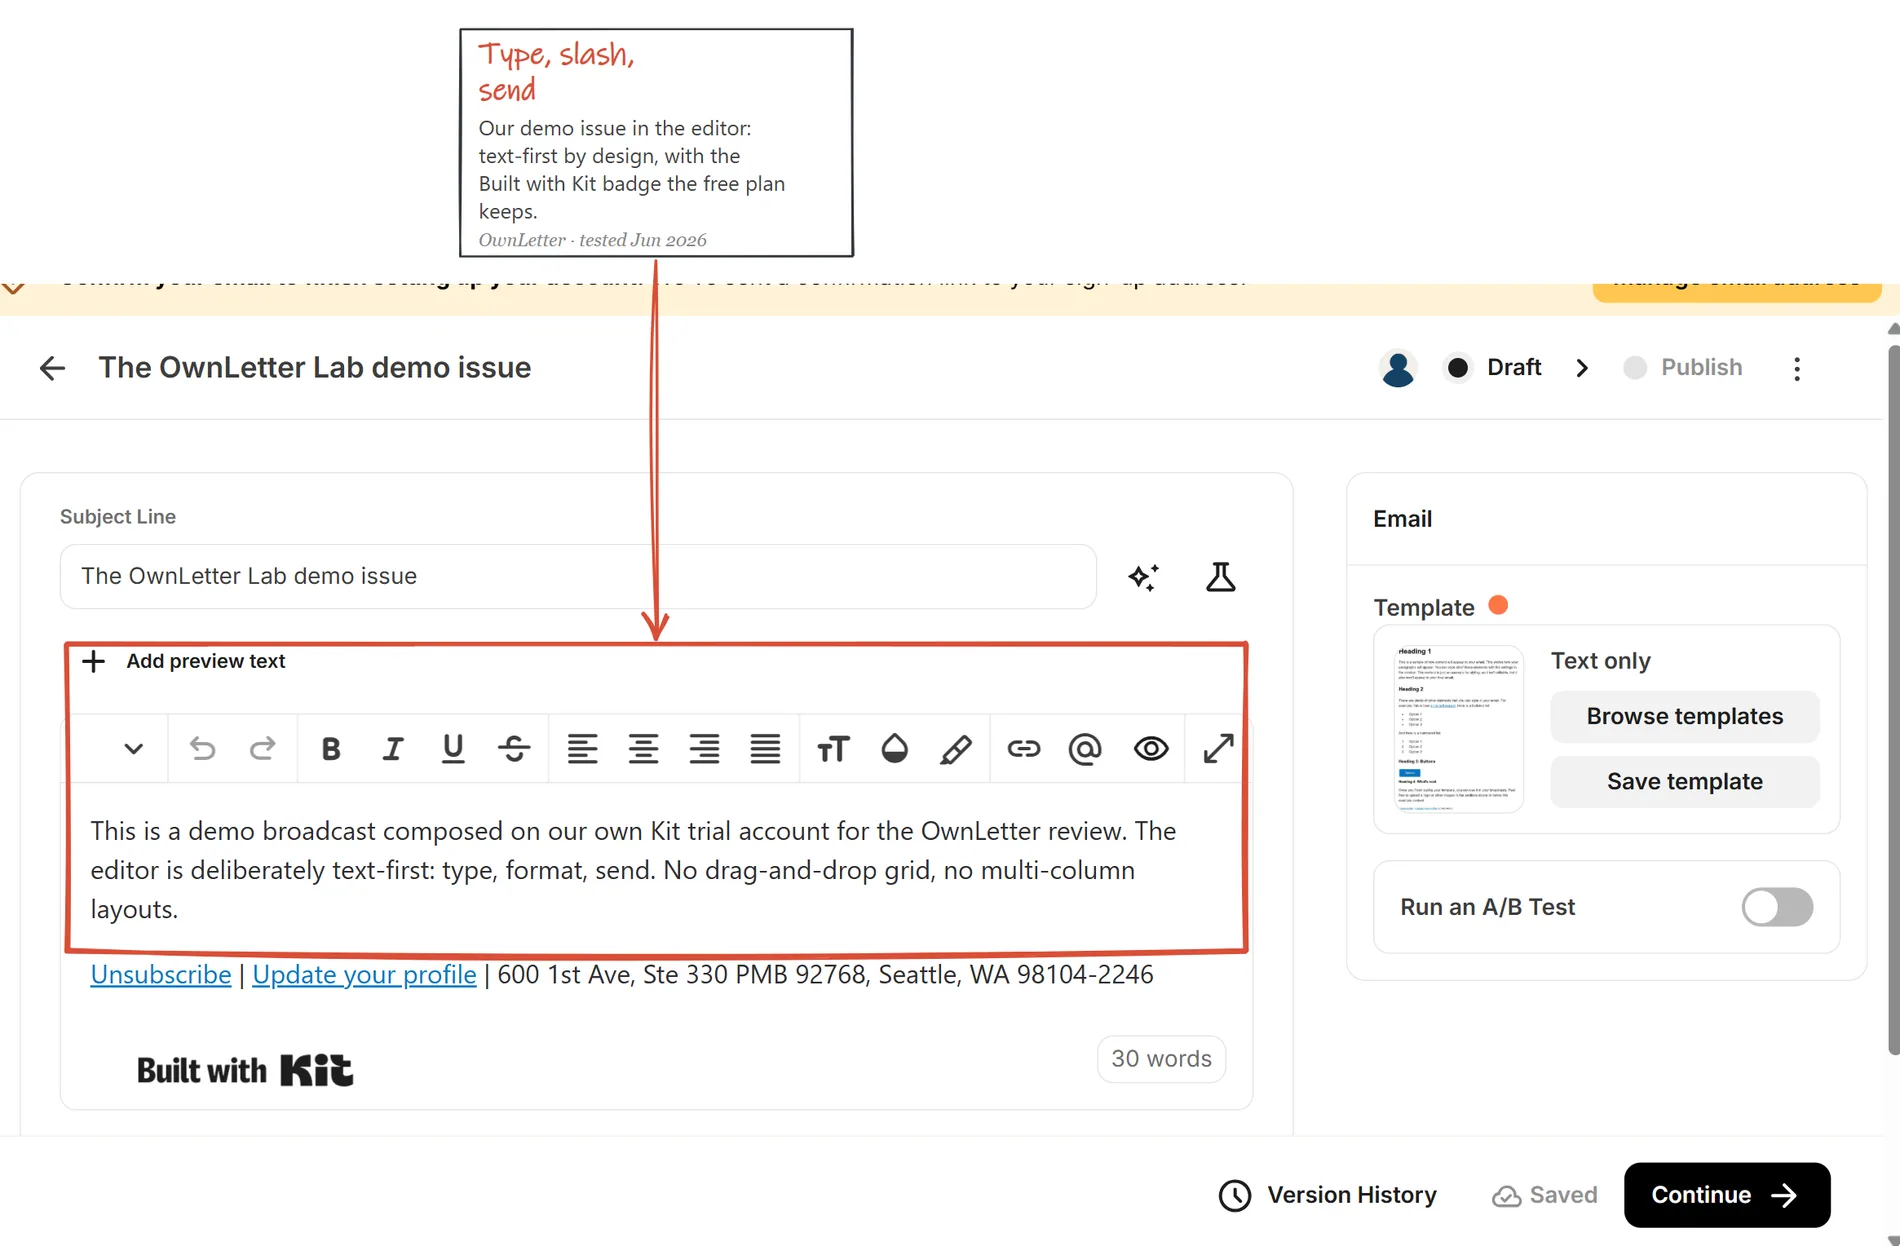
Task: Go back using the left arrow
Action: point(52,368)
